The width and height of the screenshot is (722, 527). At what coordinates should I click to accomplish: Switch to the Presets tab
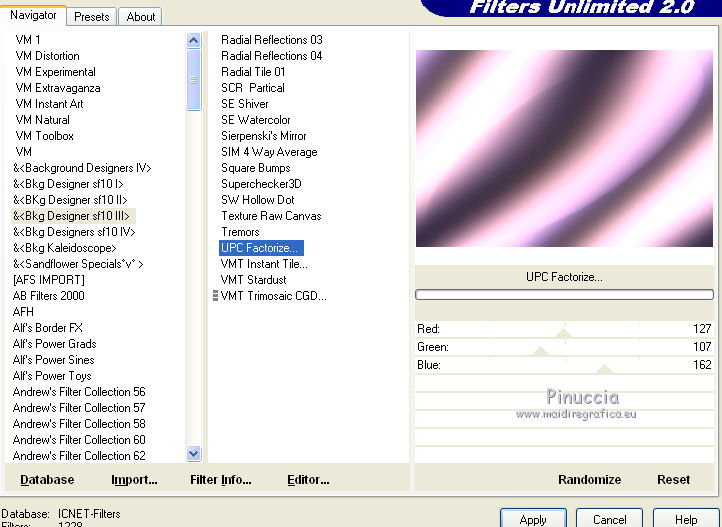[x=91, y=17]
